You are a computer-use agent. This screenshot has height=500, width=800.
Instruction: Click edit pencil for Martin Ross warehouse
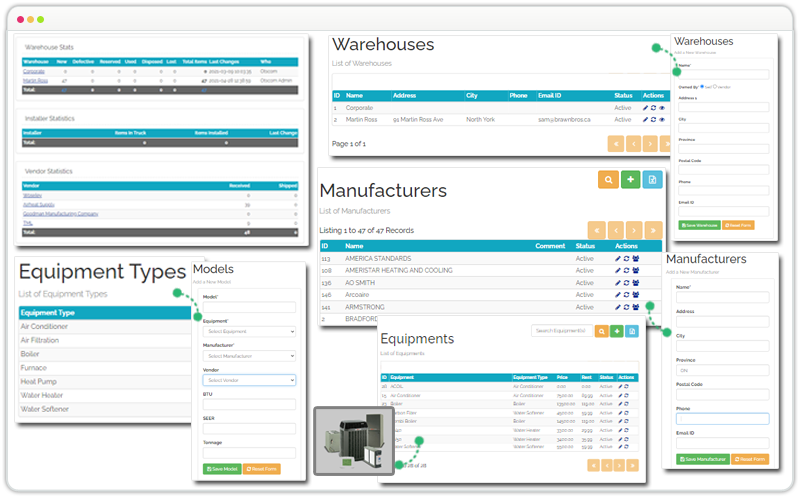[x=645, y=119]
